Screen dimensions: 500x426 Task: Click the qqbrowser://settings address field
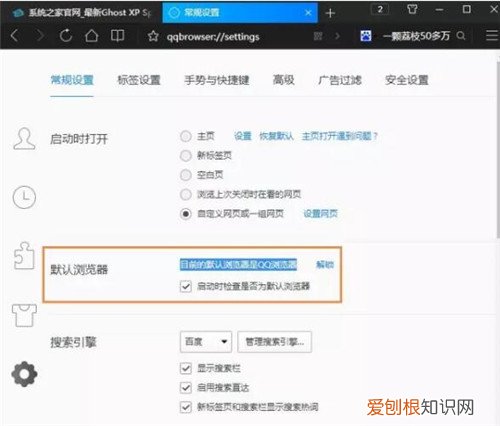213,36
